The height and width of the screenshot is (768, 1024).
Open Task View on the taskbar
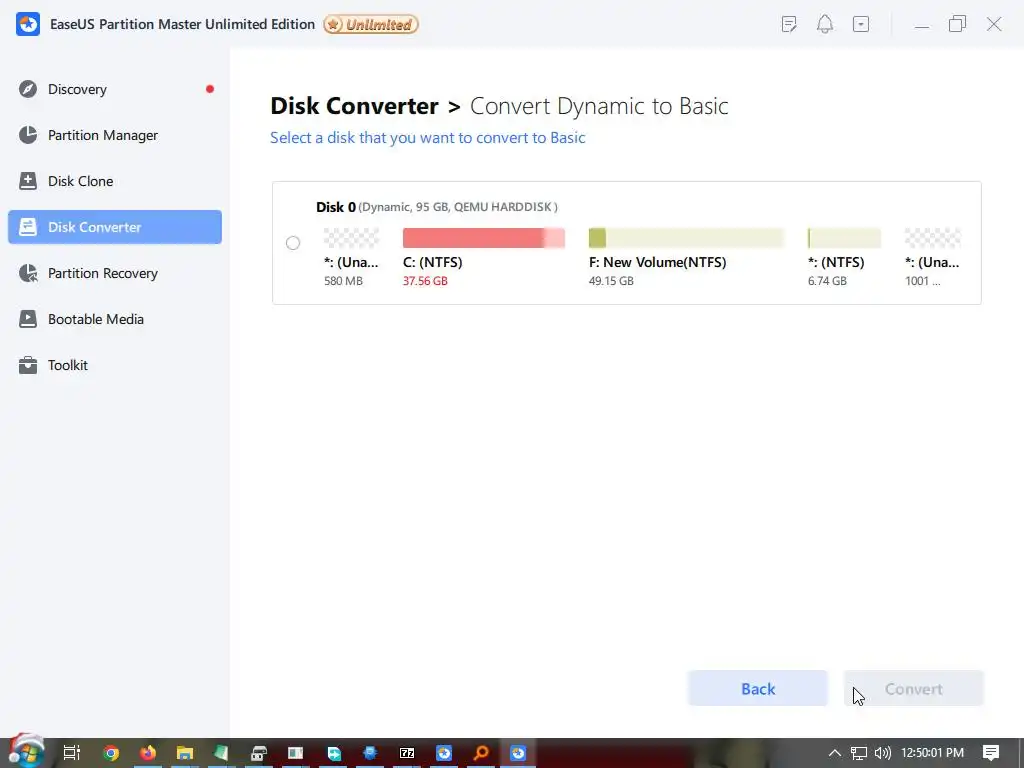(72, 753)
